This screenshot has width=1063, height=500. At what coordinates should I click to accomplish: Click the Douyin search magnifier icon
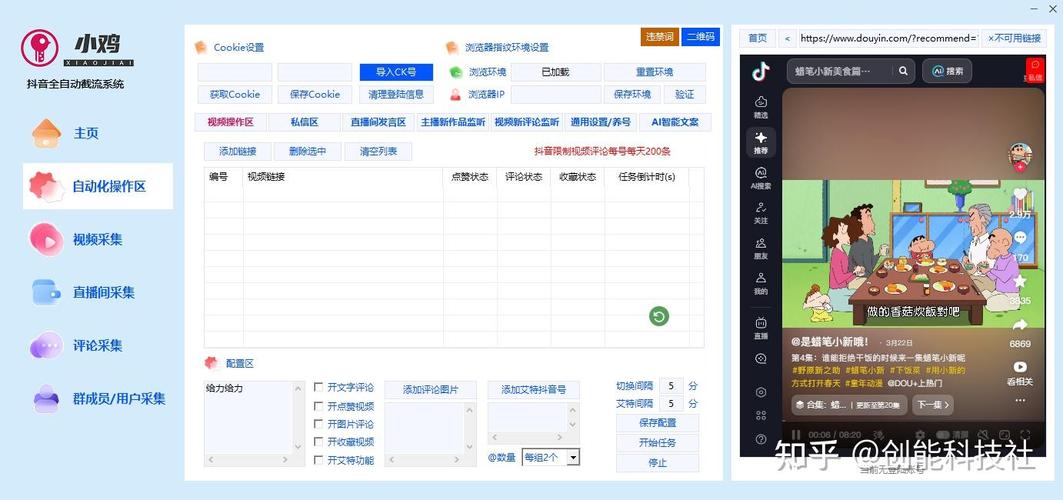903,71
